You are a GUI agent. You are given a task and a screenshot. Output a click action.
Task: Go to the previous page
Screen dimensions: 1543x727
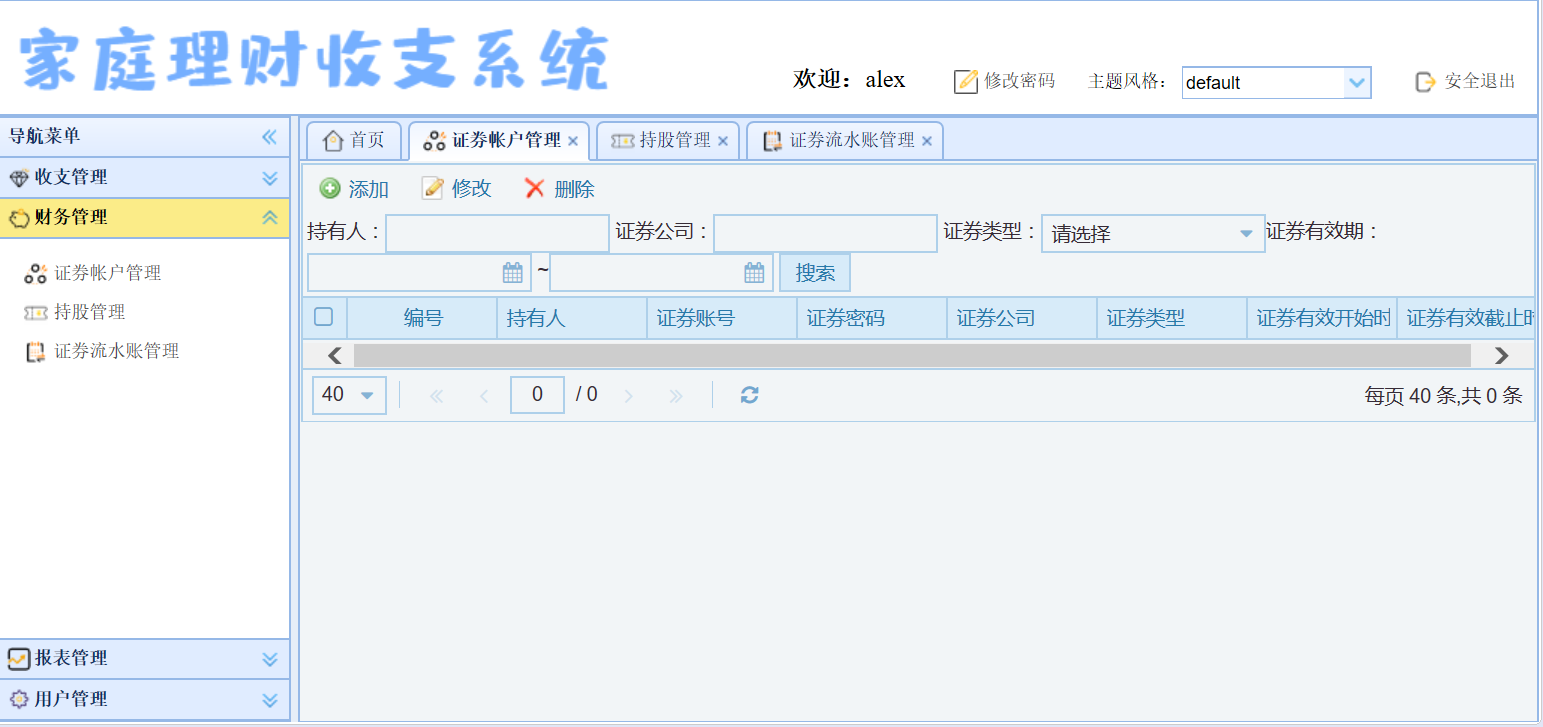point(484,396)
